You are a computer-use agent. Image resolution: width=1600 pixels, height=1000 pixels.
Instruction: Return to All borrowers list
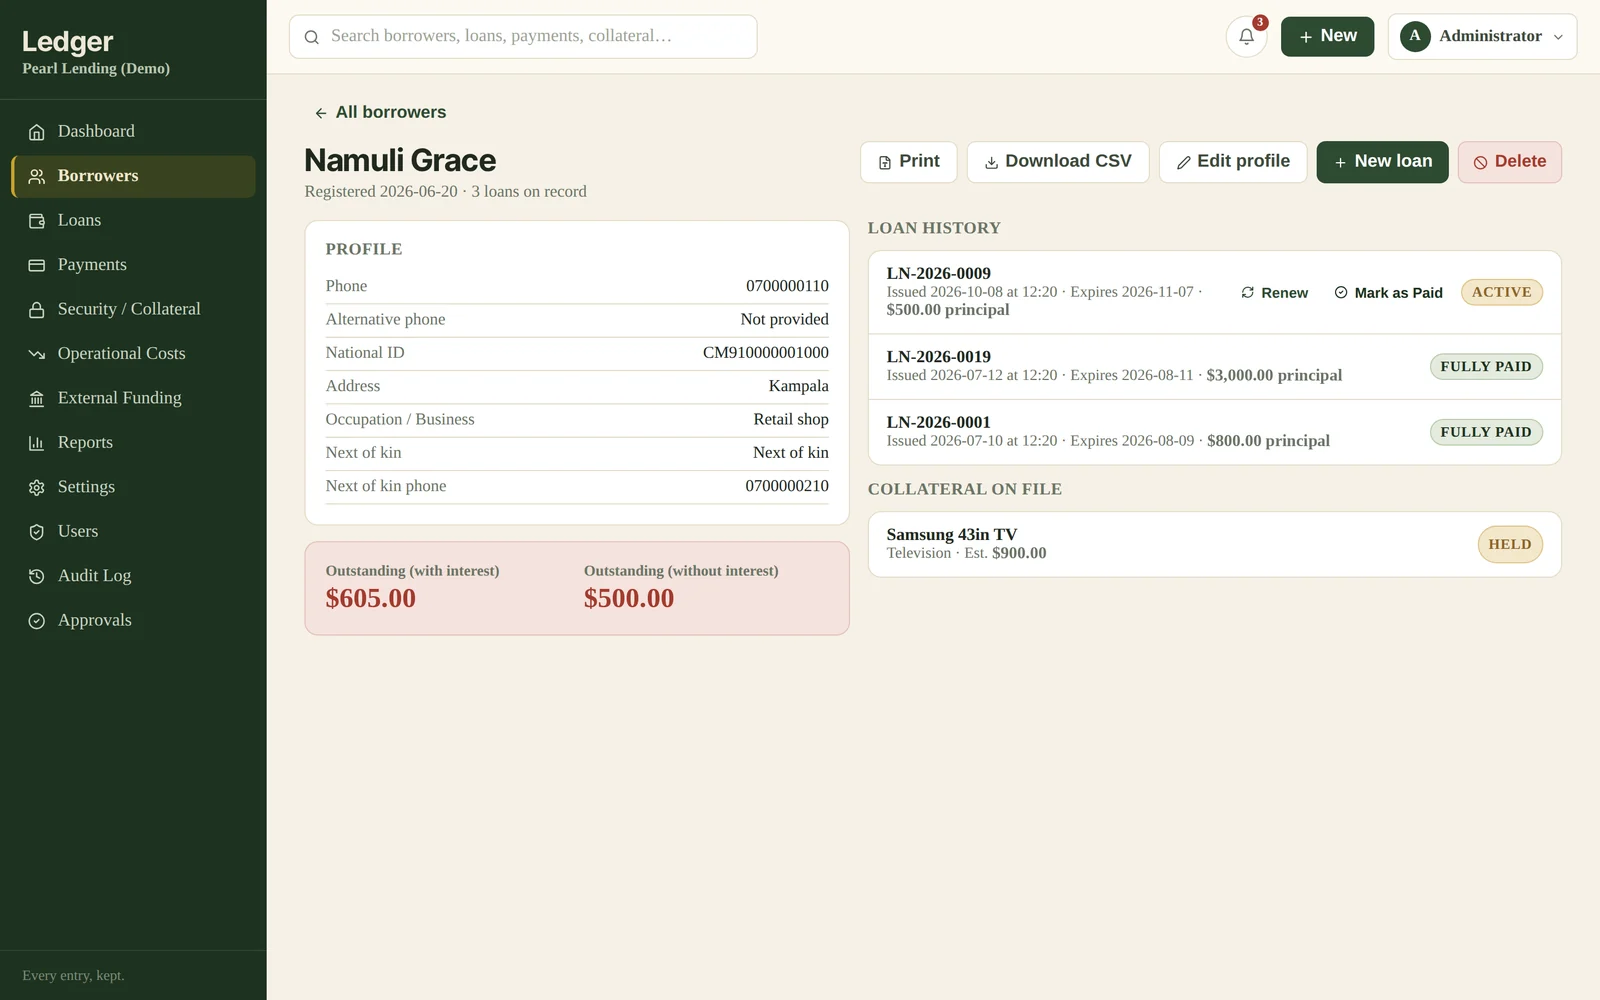tap(380, 113)
